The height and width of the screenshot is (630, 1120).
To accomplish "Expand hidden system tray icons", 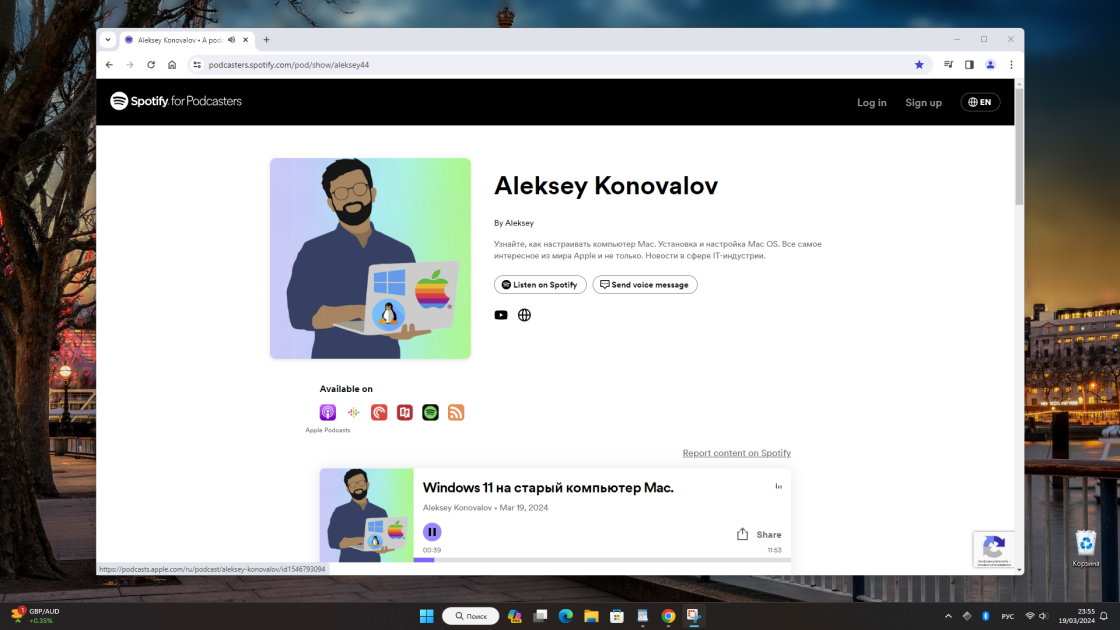I will tap(948, 616).
